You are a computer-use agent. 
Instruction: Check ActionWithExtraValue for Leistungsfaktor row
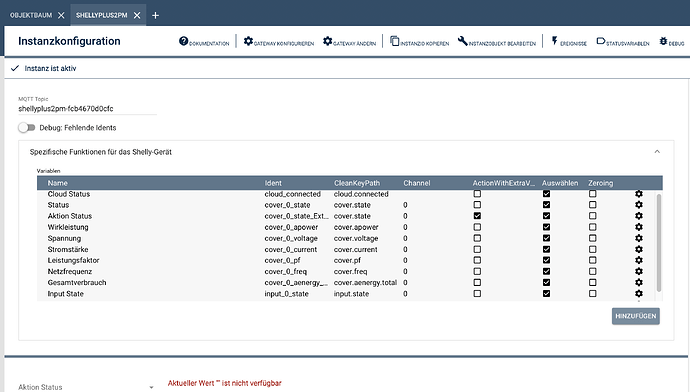477,260
